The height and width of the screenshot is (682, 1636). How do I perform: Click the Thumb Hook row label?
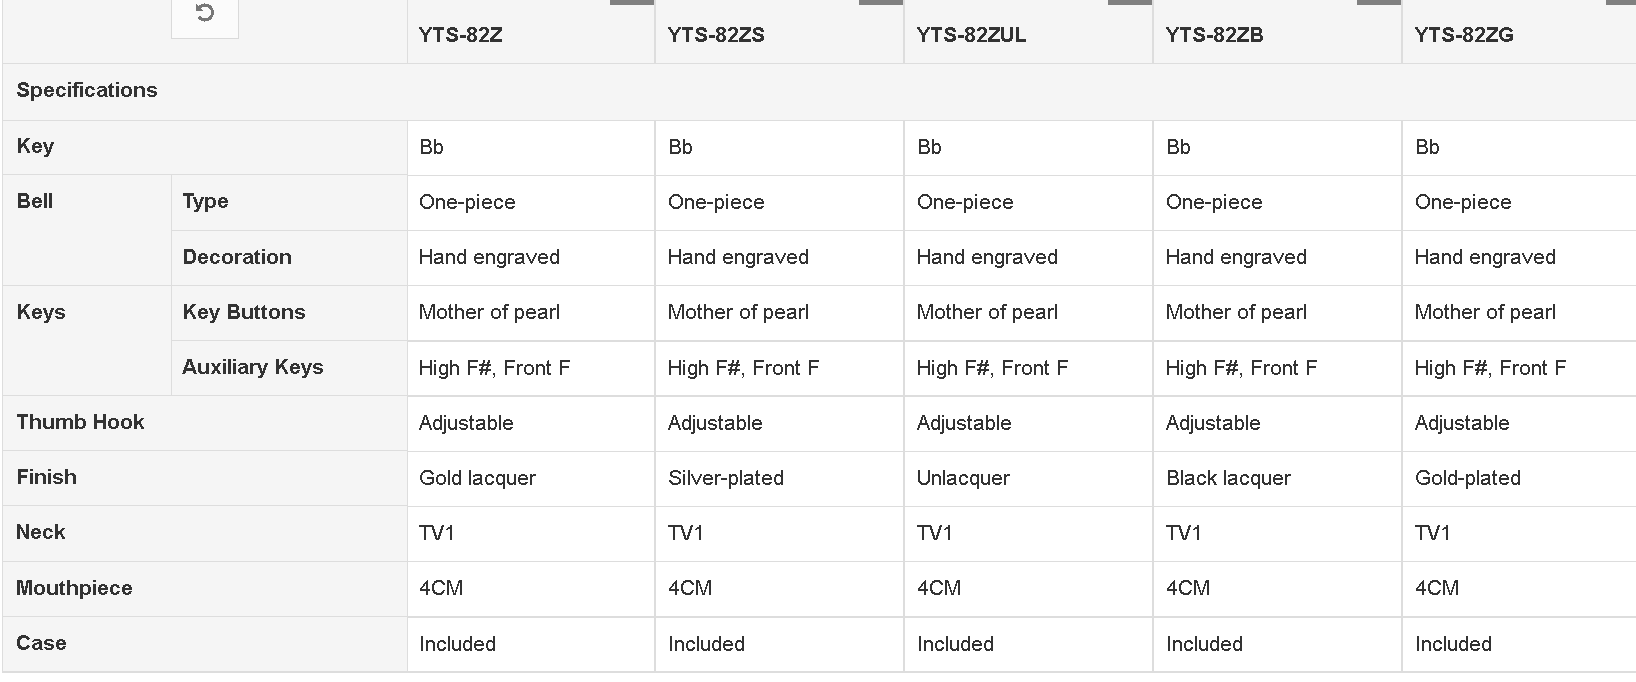[x=80, y=422]
